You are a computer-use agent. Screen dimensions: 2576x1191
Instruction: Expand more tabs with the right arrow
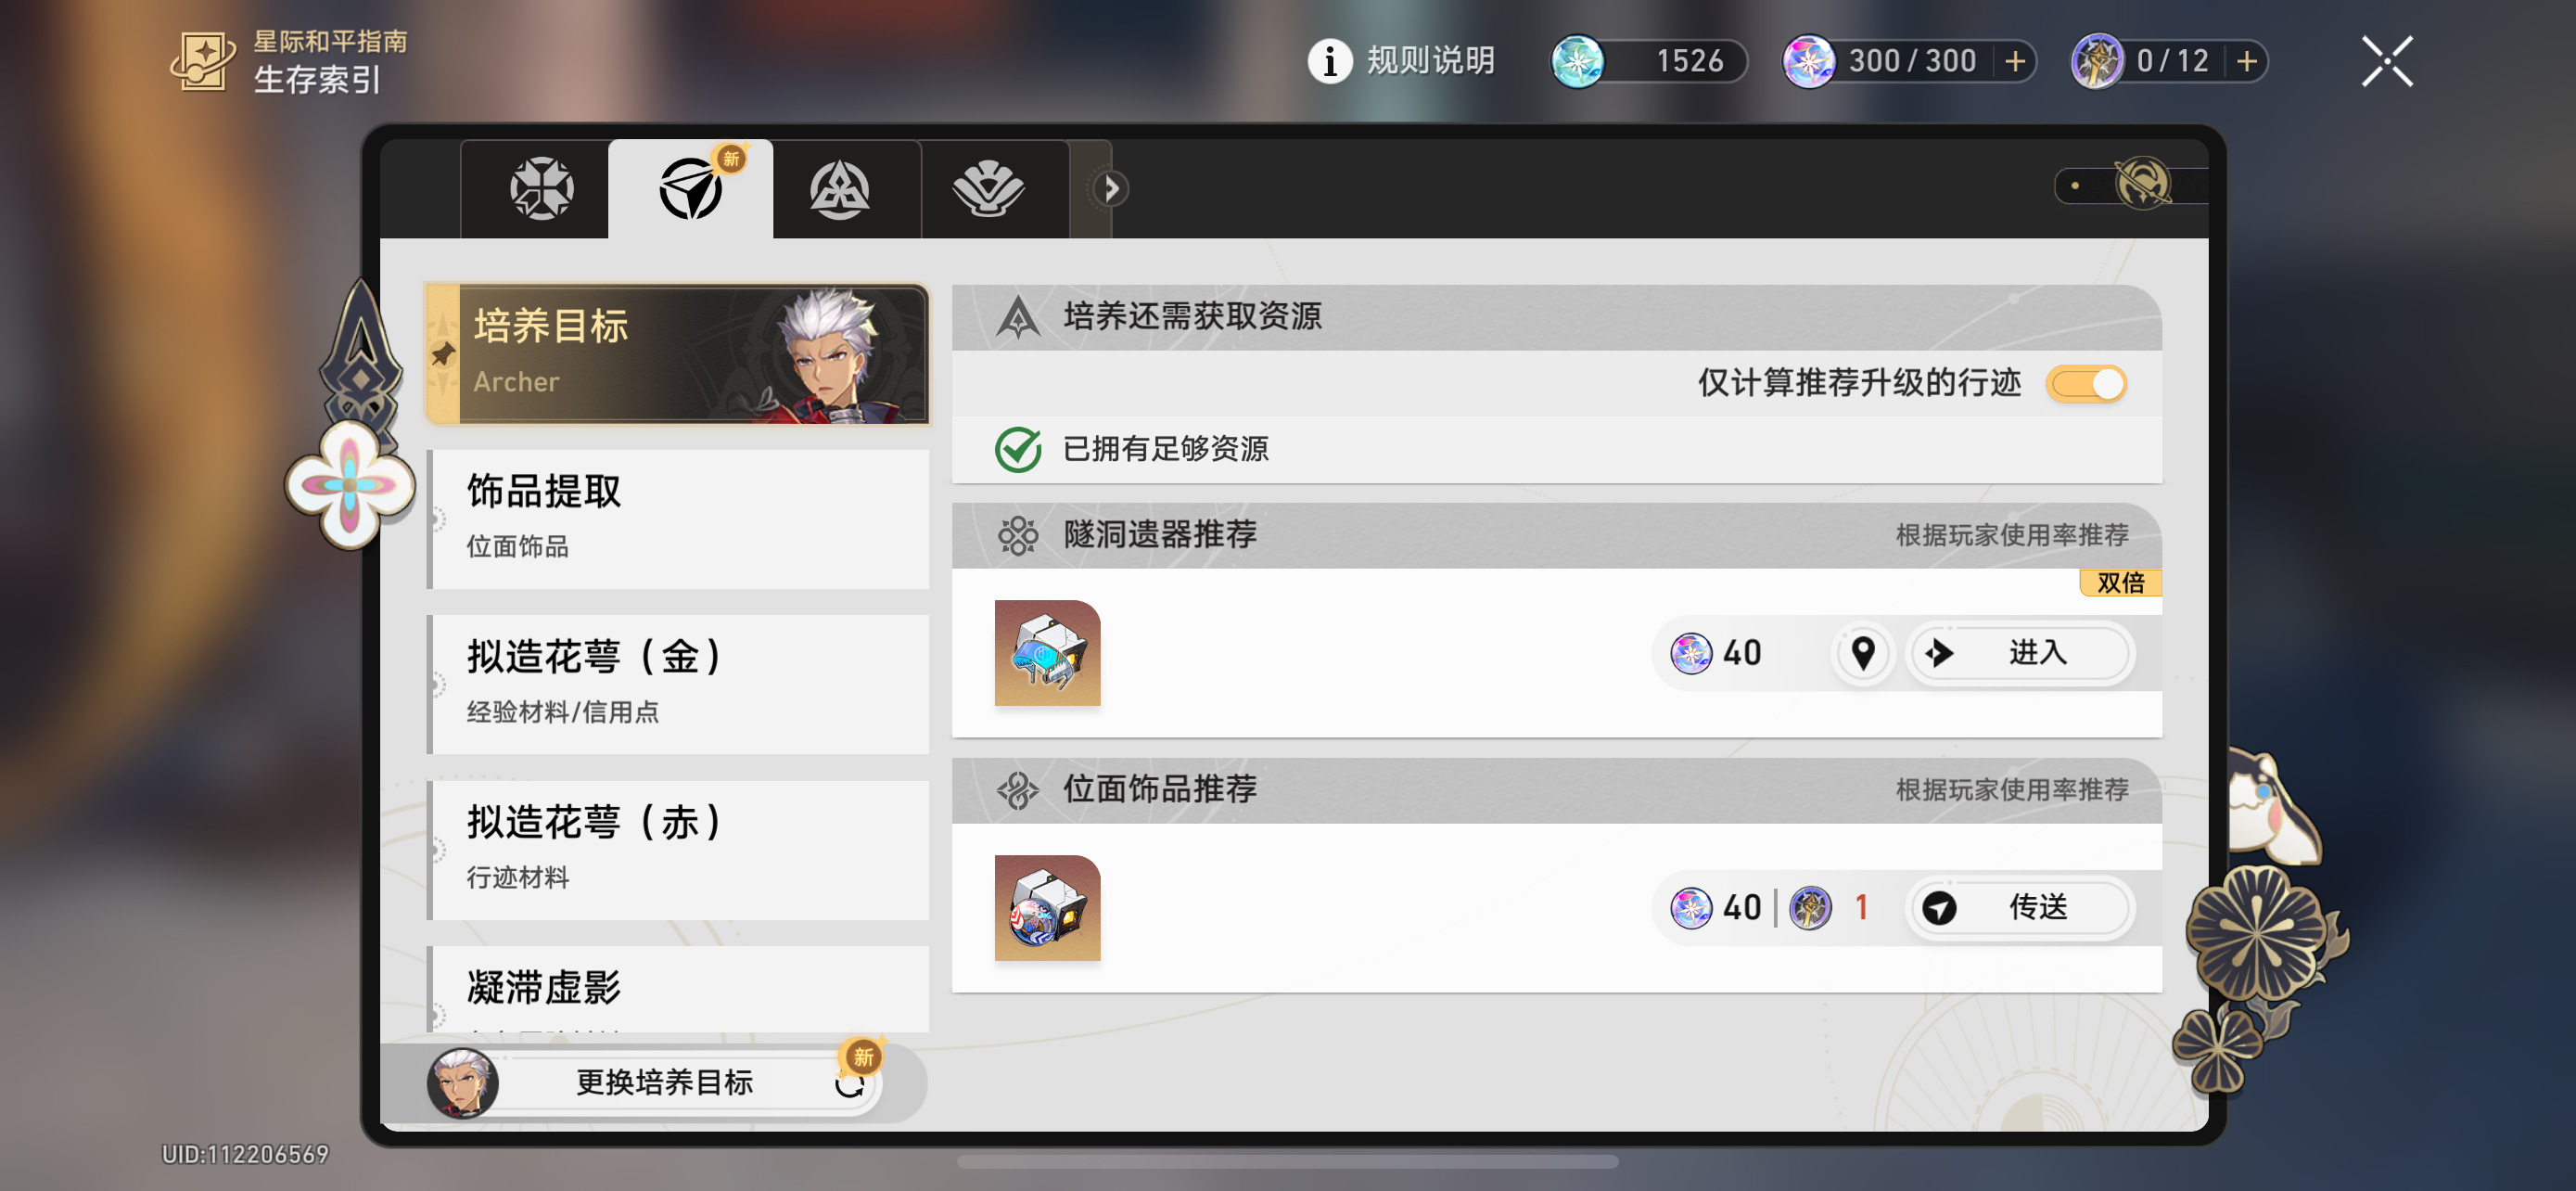click(x=1110, y=188)
